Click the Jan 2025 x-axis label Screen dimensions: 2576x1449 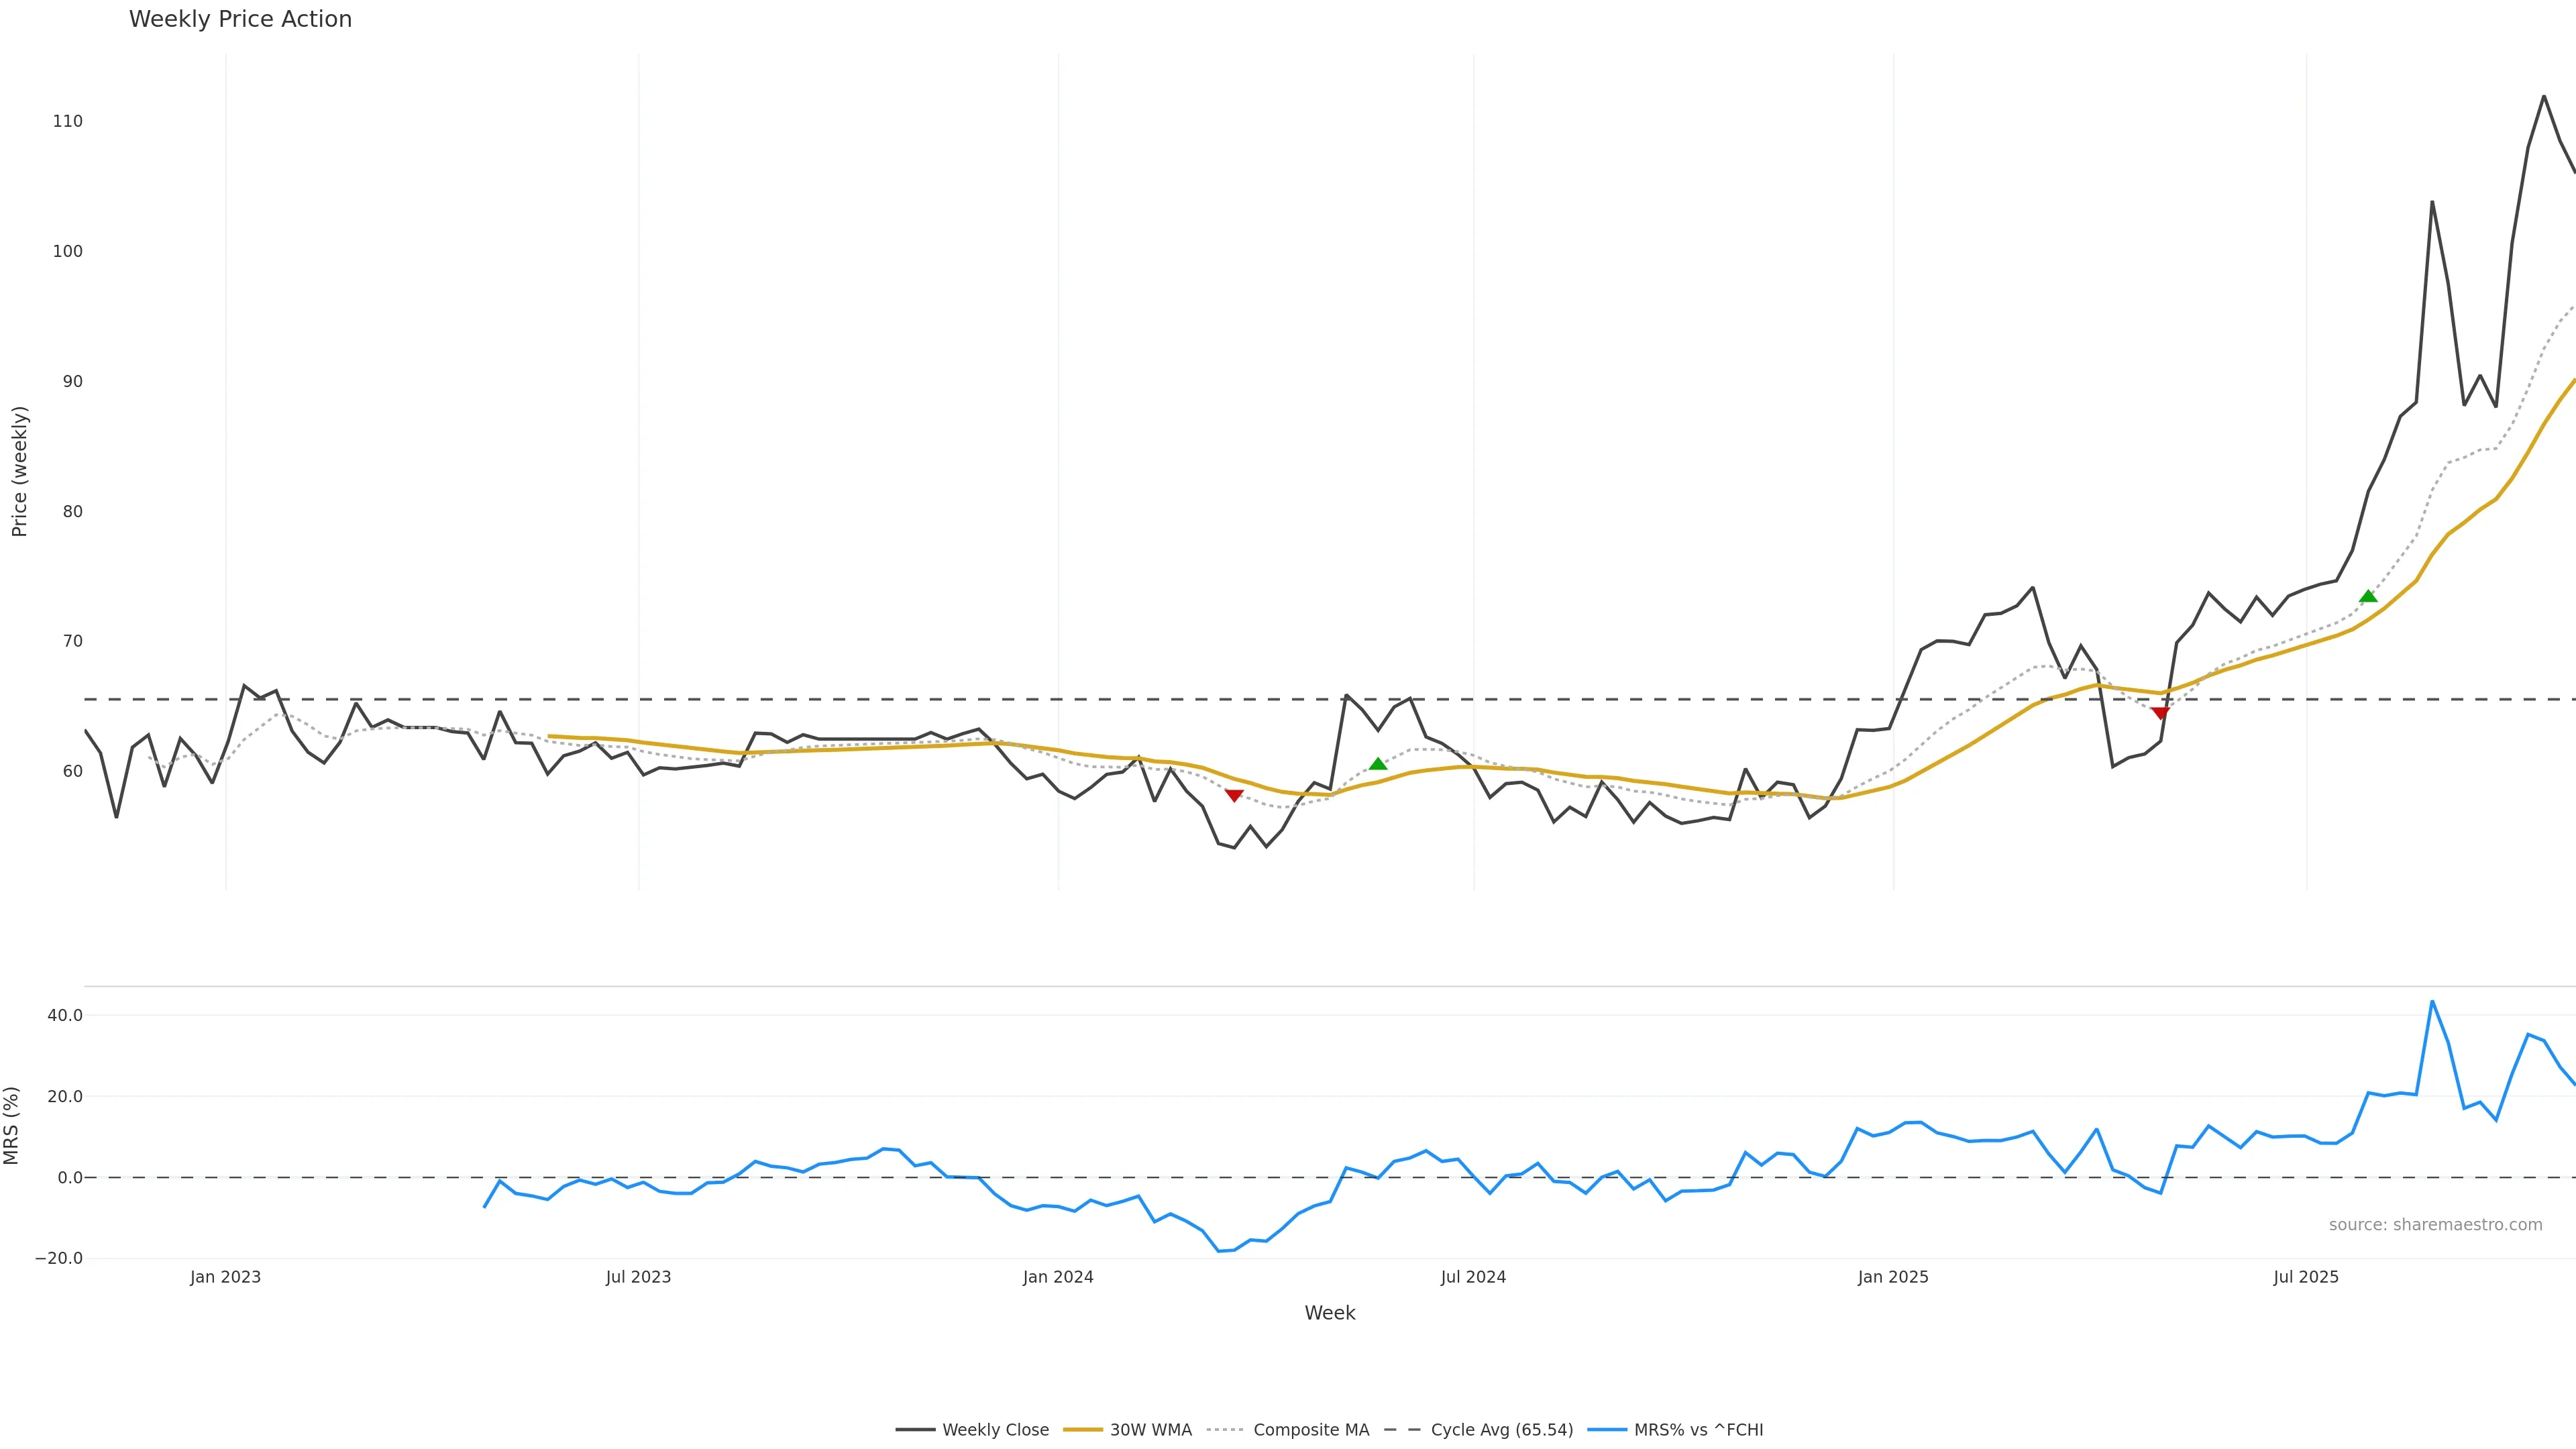1893,1277
